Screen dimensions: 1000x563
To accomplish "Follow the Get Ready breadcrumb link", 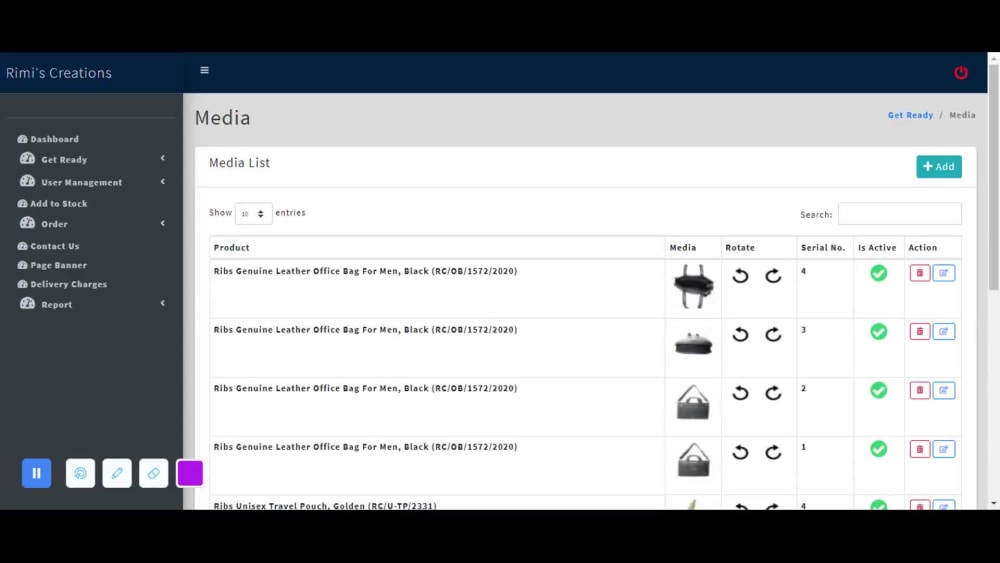I will coord(910,115).
